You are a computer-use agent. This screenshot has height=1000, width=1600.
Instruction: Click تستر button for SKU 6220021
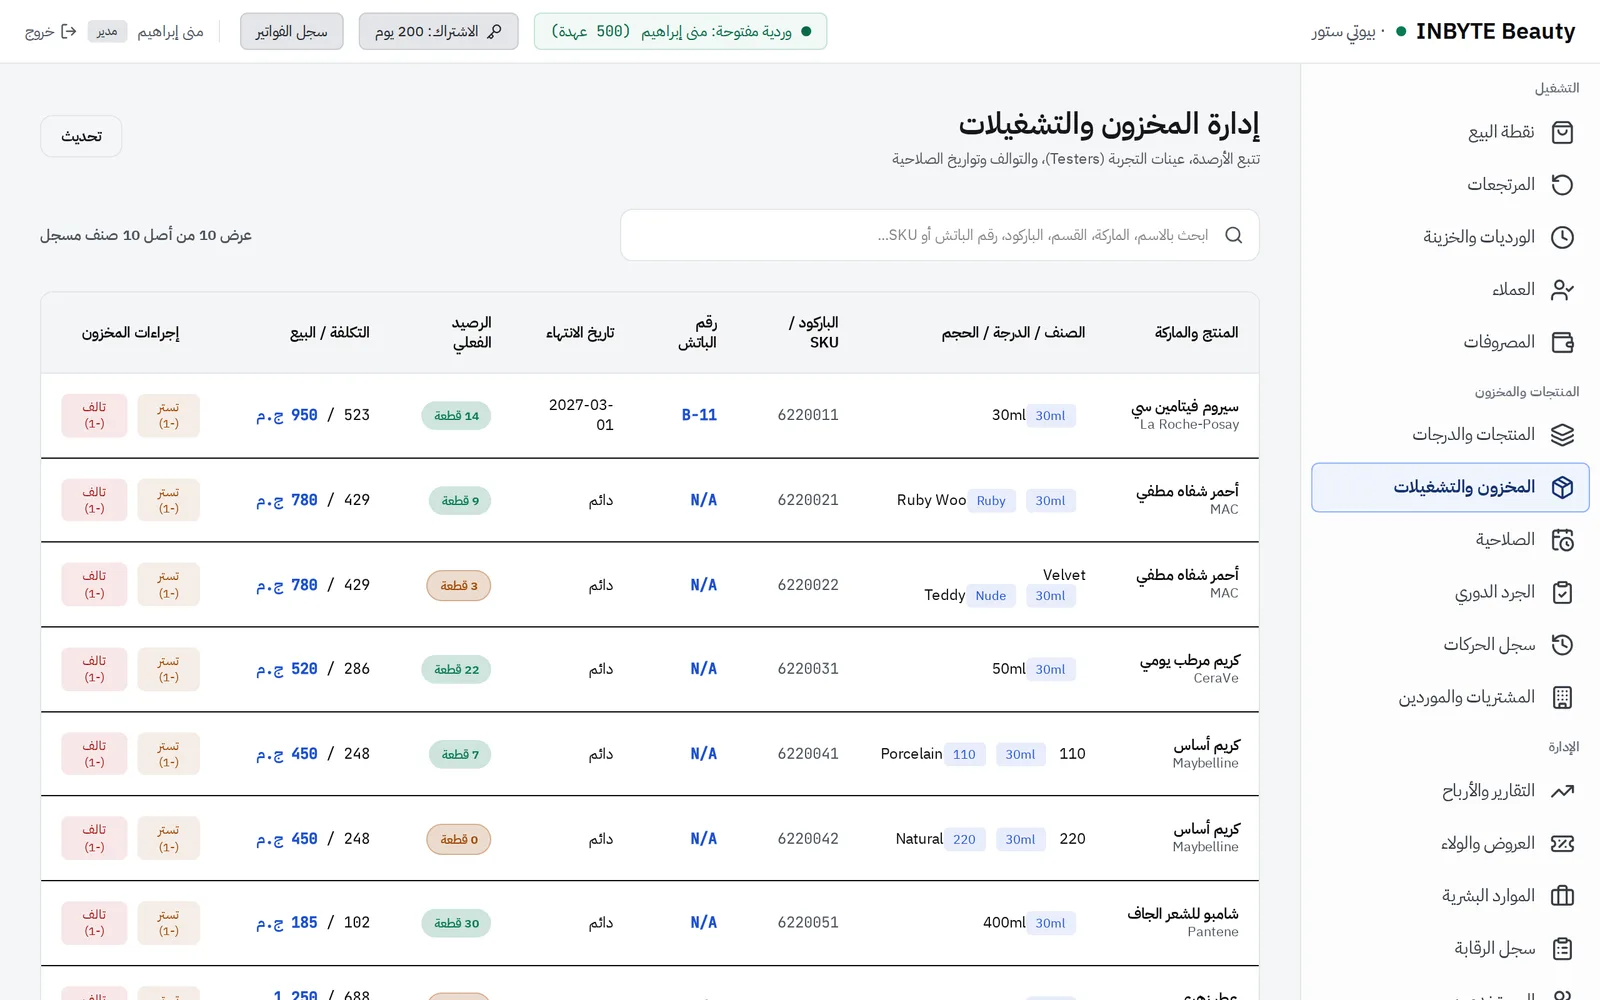coord(168,500)
